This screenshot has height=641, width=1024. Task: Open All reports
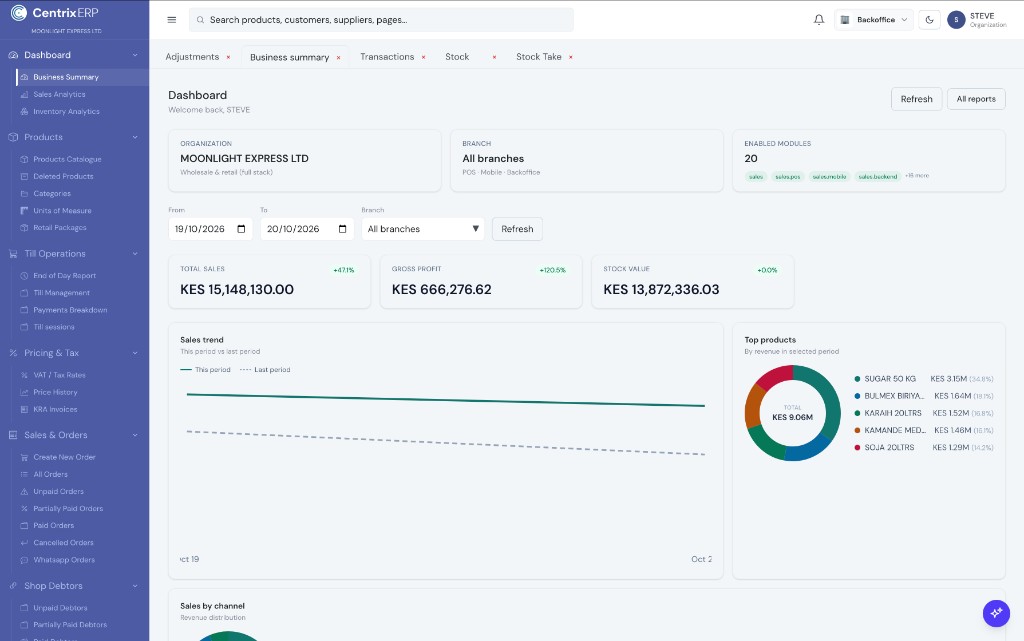(x=976, y=99)
